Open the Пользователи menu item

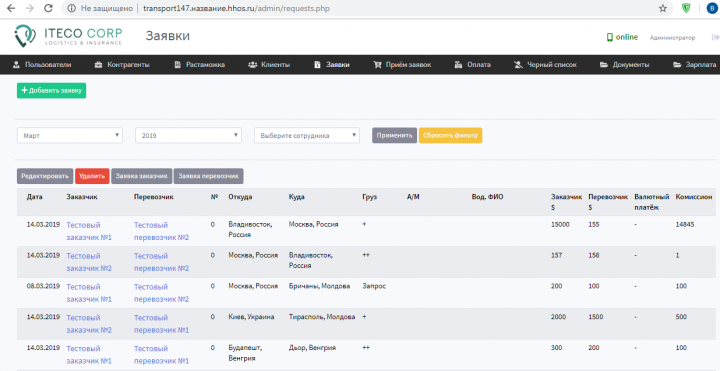click(42, 65)
